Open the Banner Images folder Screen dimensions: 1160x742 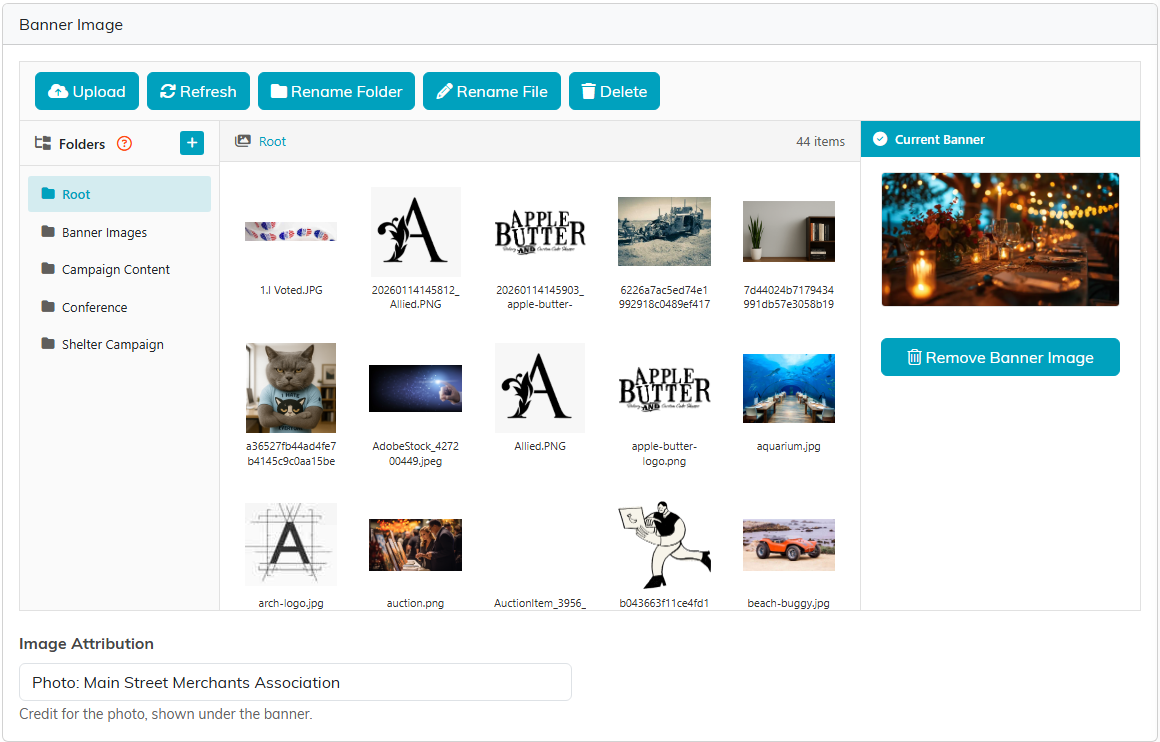119,232
